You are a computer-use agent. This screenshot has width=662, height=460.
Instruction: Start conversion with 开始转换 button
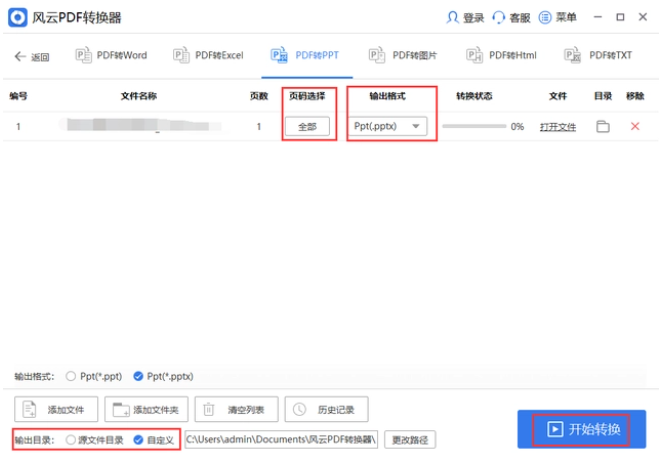click(x=581, y=429)
